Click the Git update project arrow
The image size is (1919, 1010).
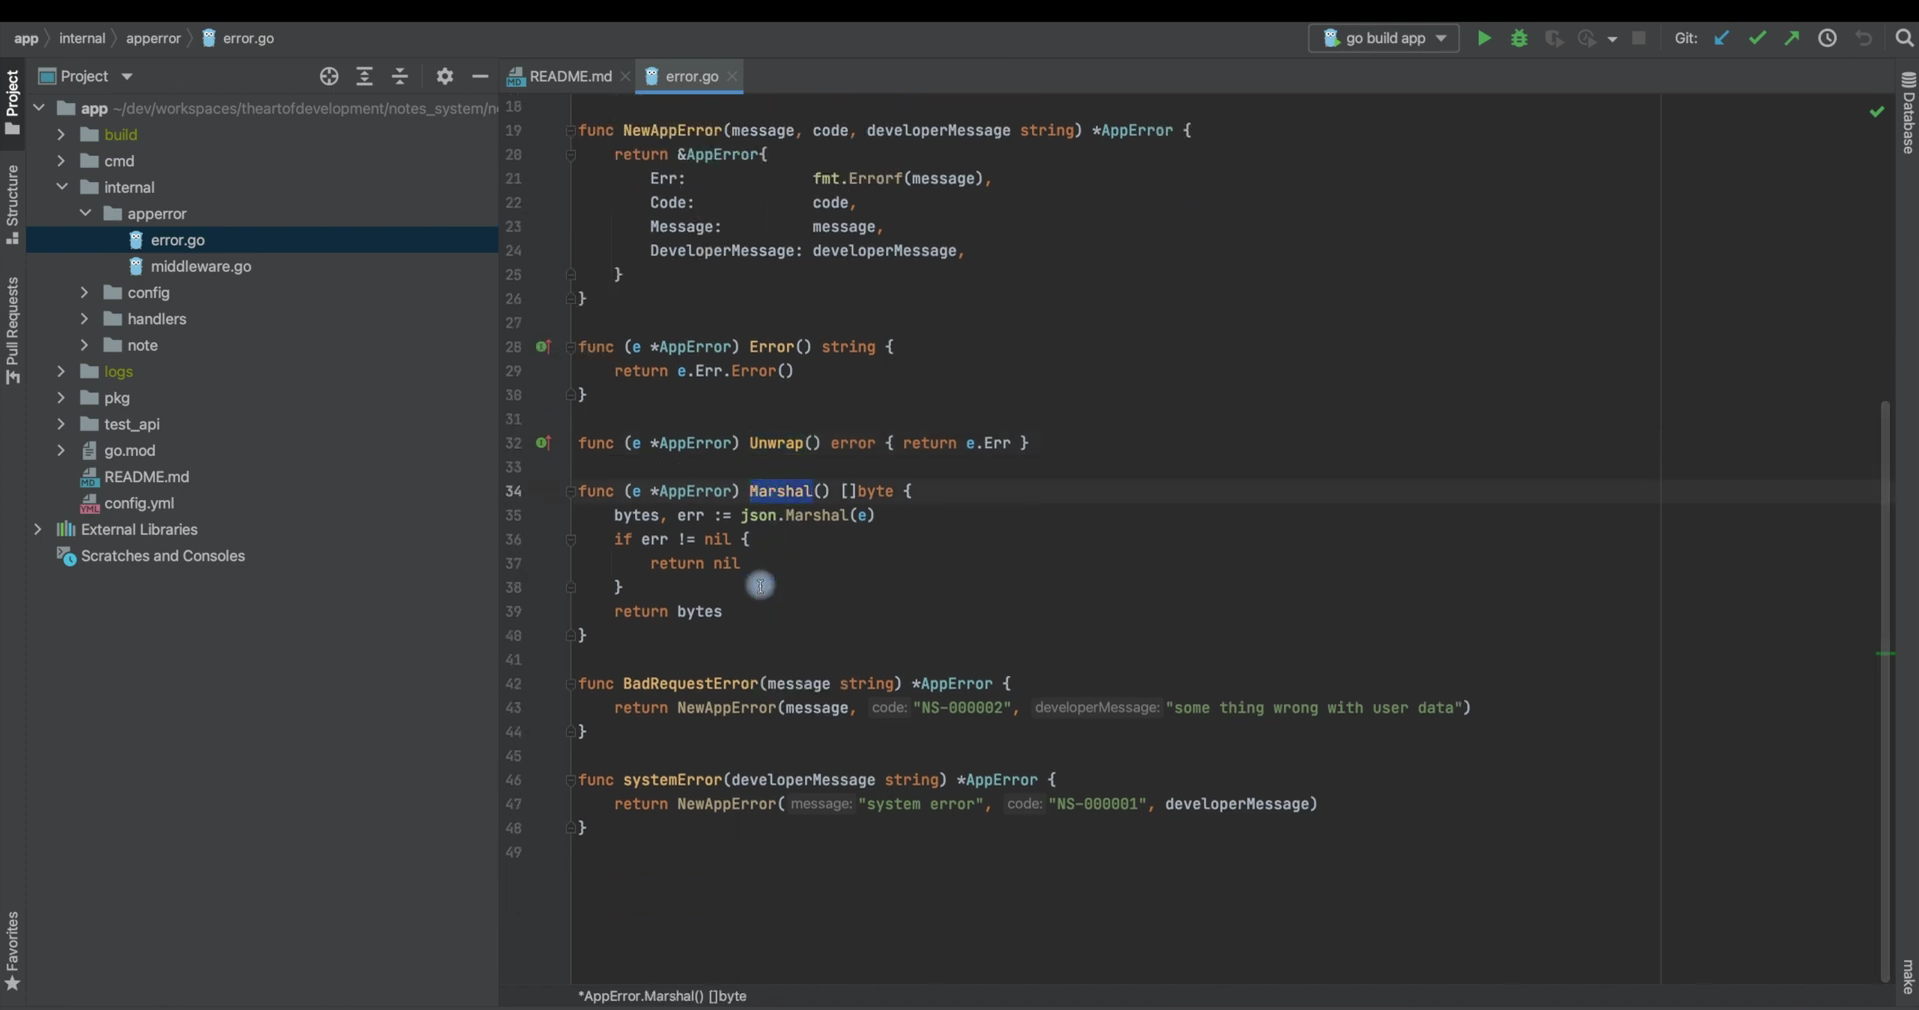[x=1721, y=38]
